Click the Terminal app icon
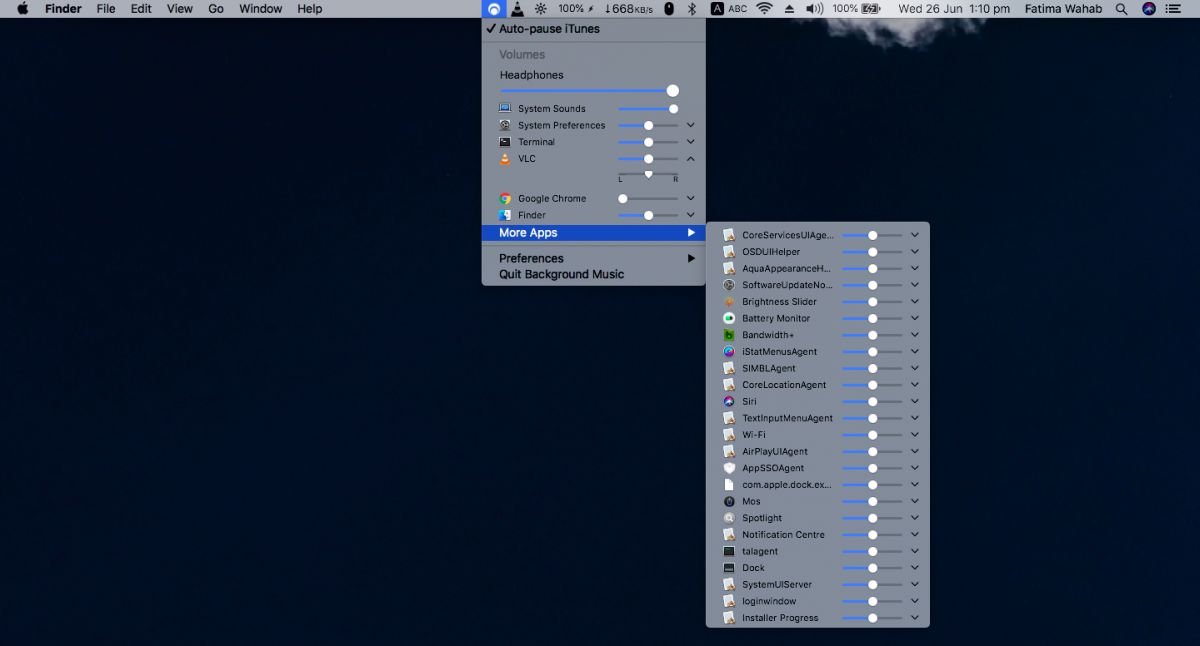Viewport: 1200px width, 646px height. tap(506, 141)
